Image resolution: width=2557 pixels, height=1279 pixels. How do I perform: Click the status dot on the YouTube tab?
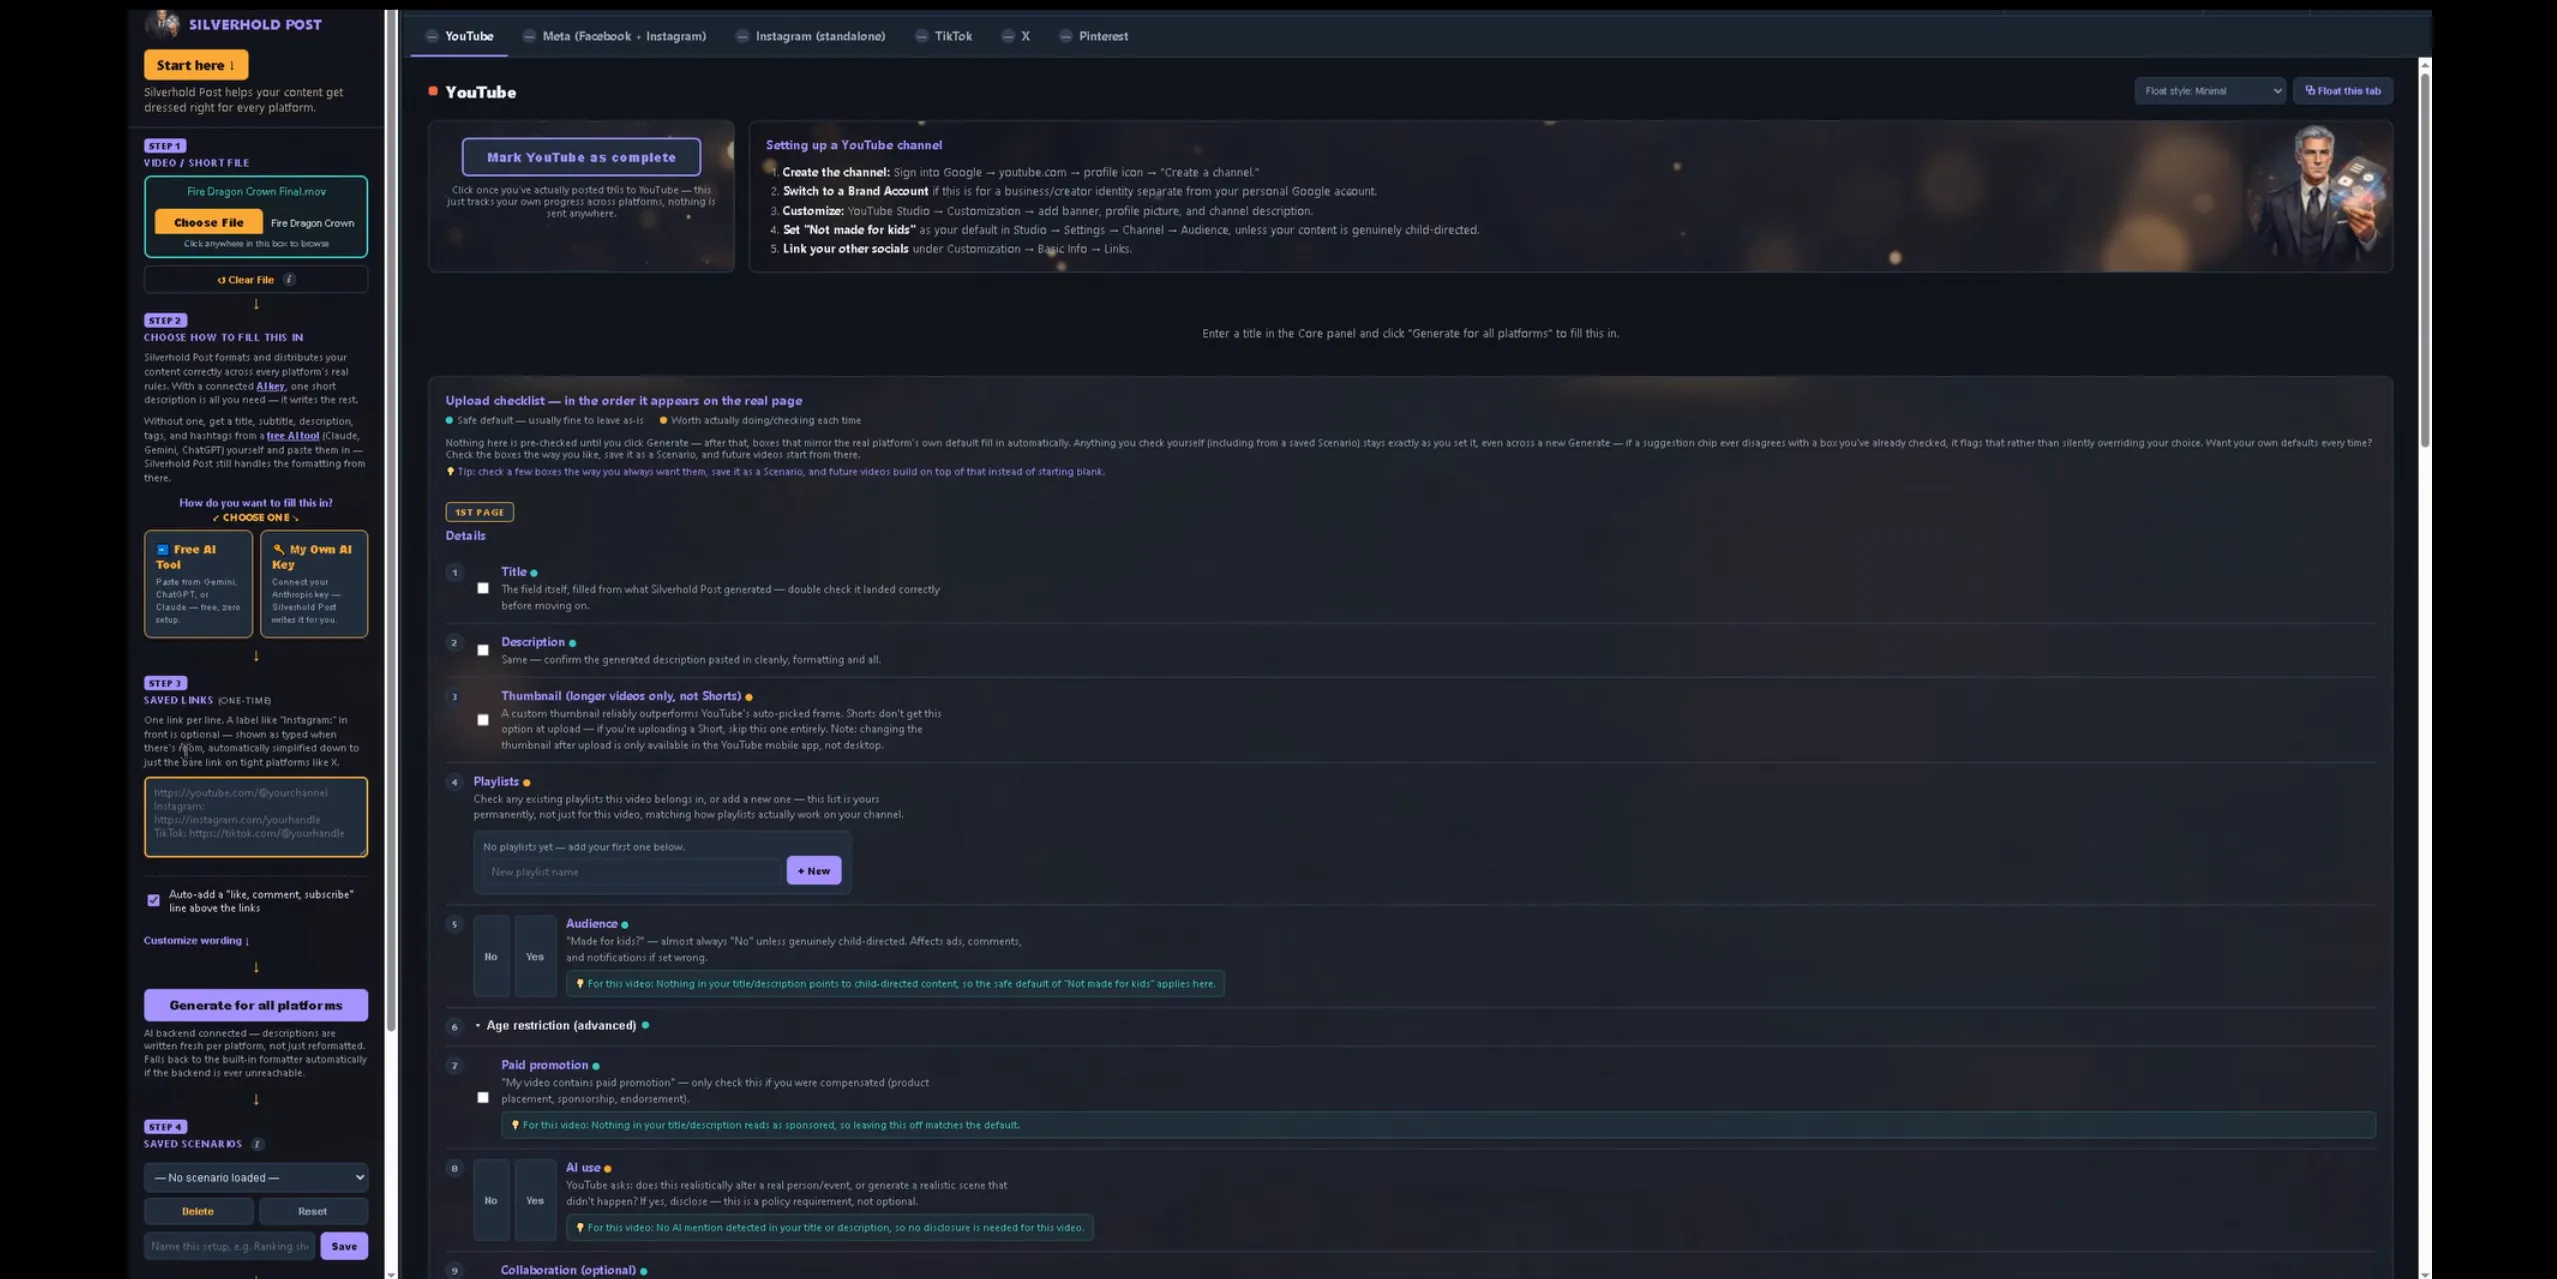point(432,36)
